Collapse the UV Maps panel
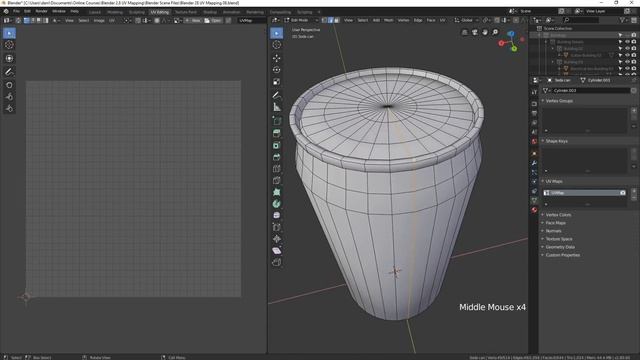640x360 pixels. coord(554,181)
